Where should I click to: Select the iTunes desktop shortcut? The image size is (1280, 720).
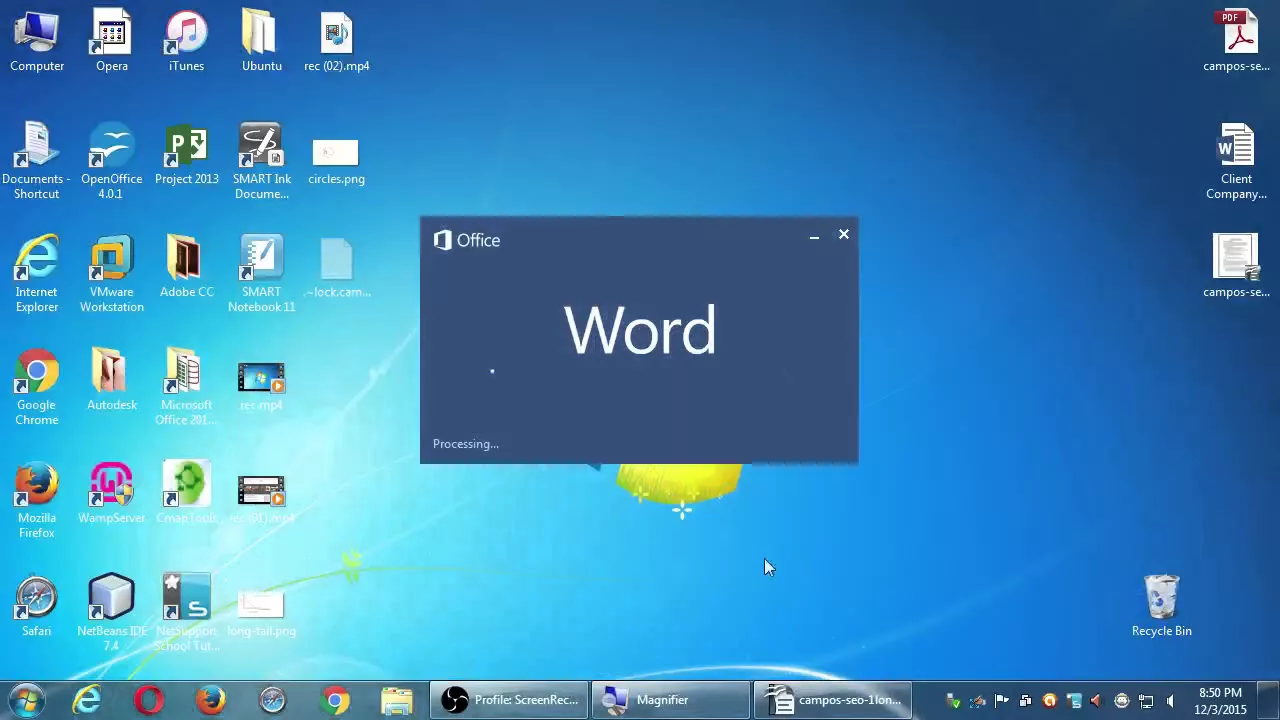click(x=186, y=40)
